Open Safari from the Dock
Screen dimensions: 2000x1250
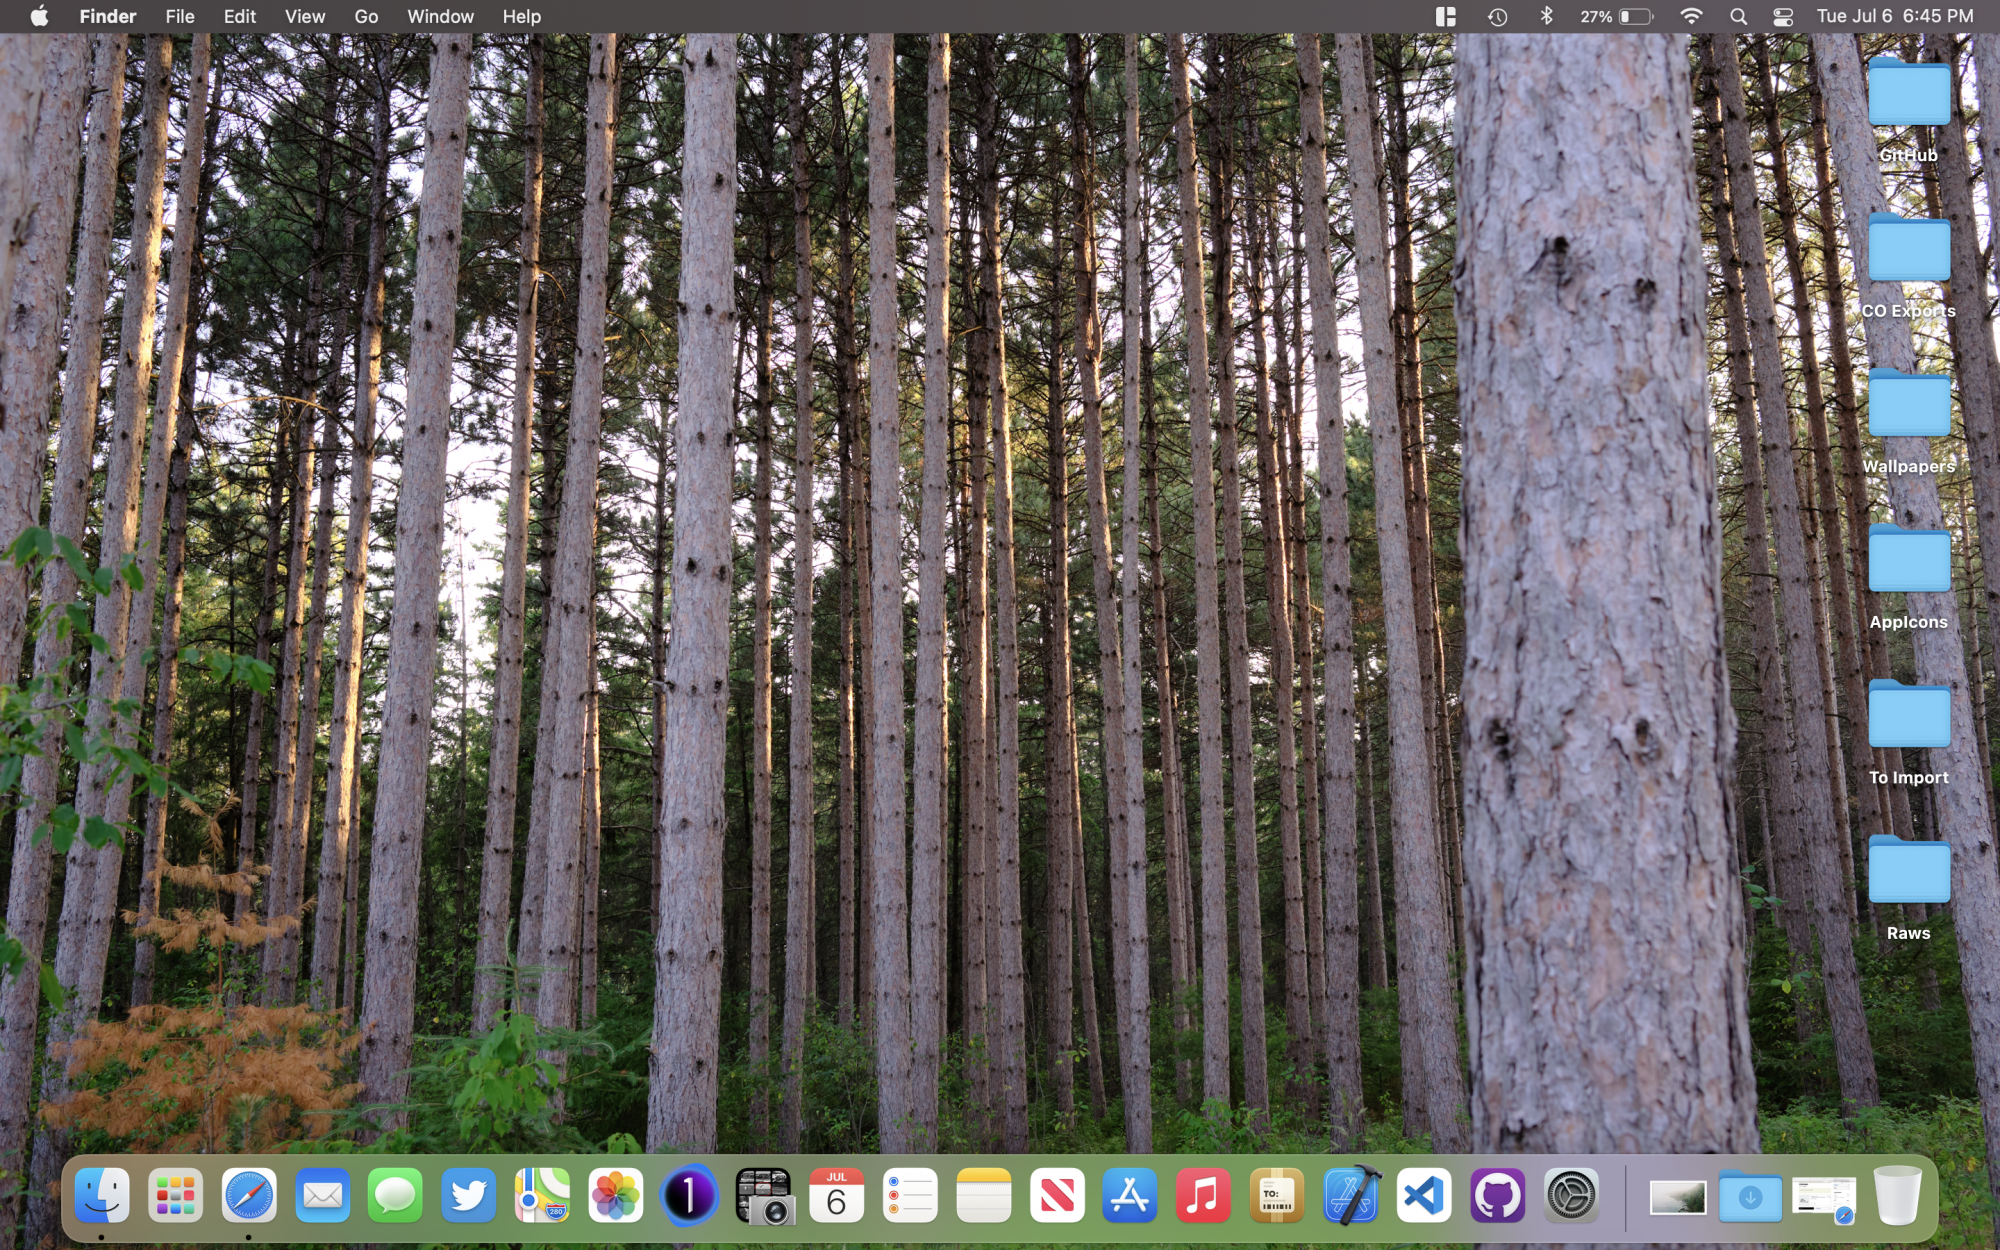[x=249, y=1195]
